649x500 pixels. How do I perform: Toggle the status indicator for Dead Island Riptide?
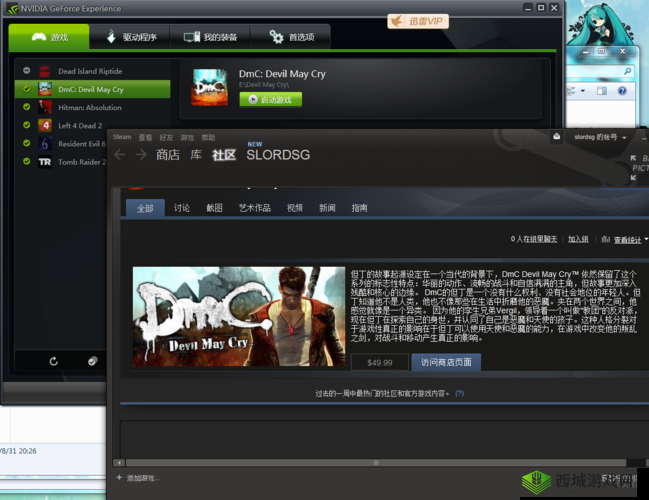pyautogui.click(x=27, y=71)
